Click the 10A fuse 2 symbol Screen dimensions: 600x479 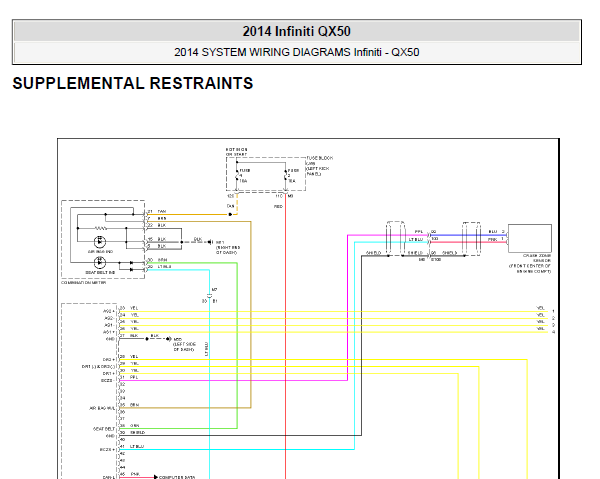coord(285,176)
